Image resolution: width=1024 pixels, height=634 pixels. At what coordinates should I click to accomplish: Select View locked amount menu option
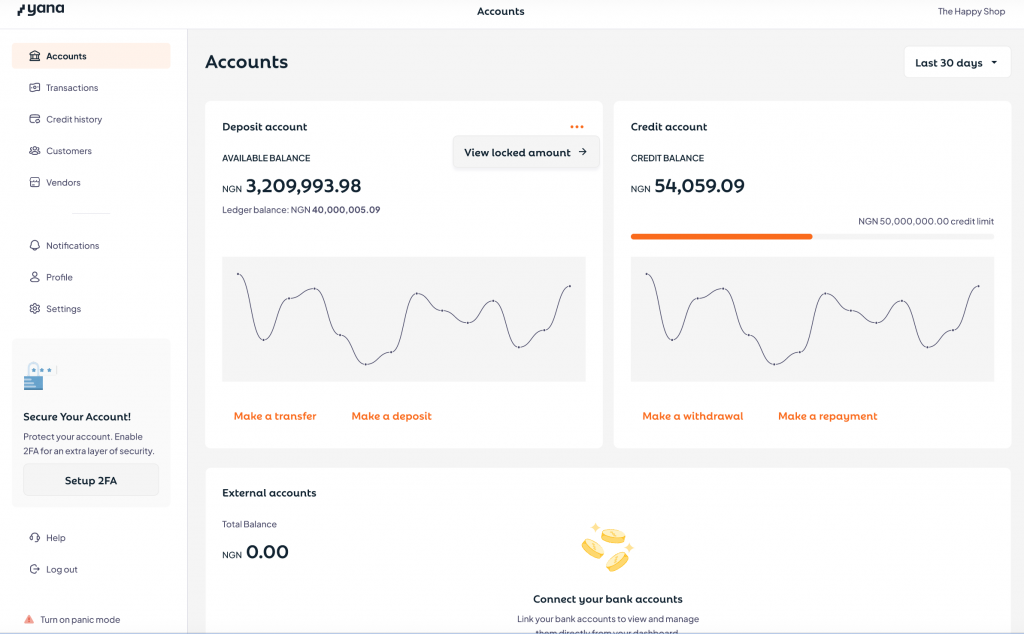pos(525,153)
